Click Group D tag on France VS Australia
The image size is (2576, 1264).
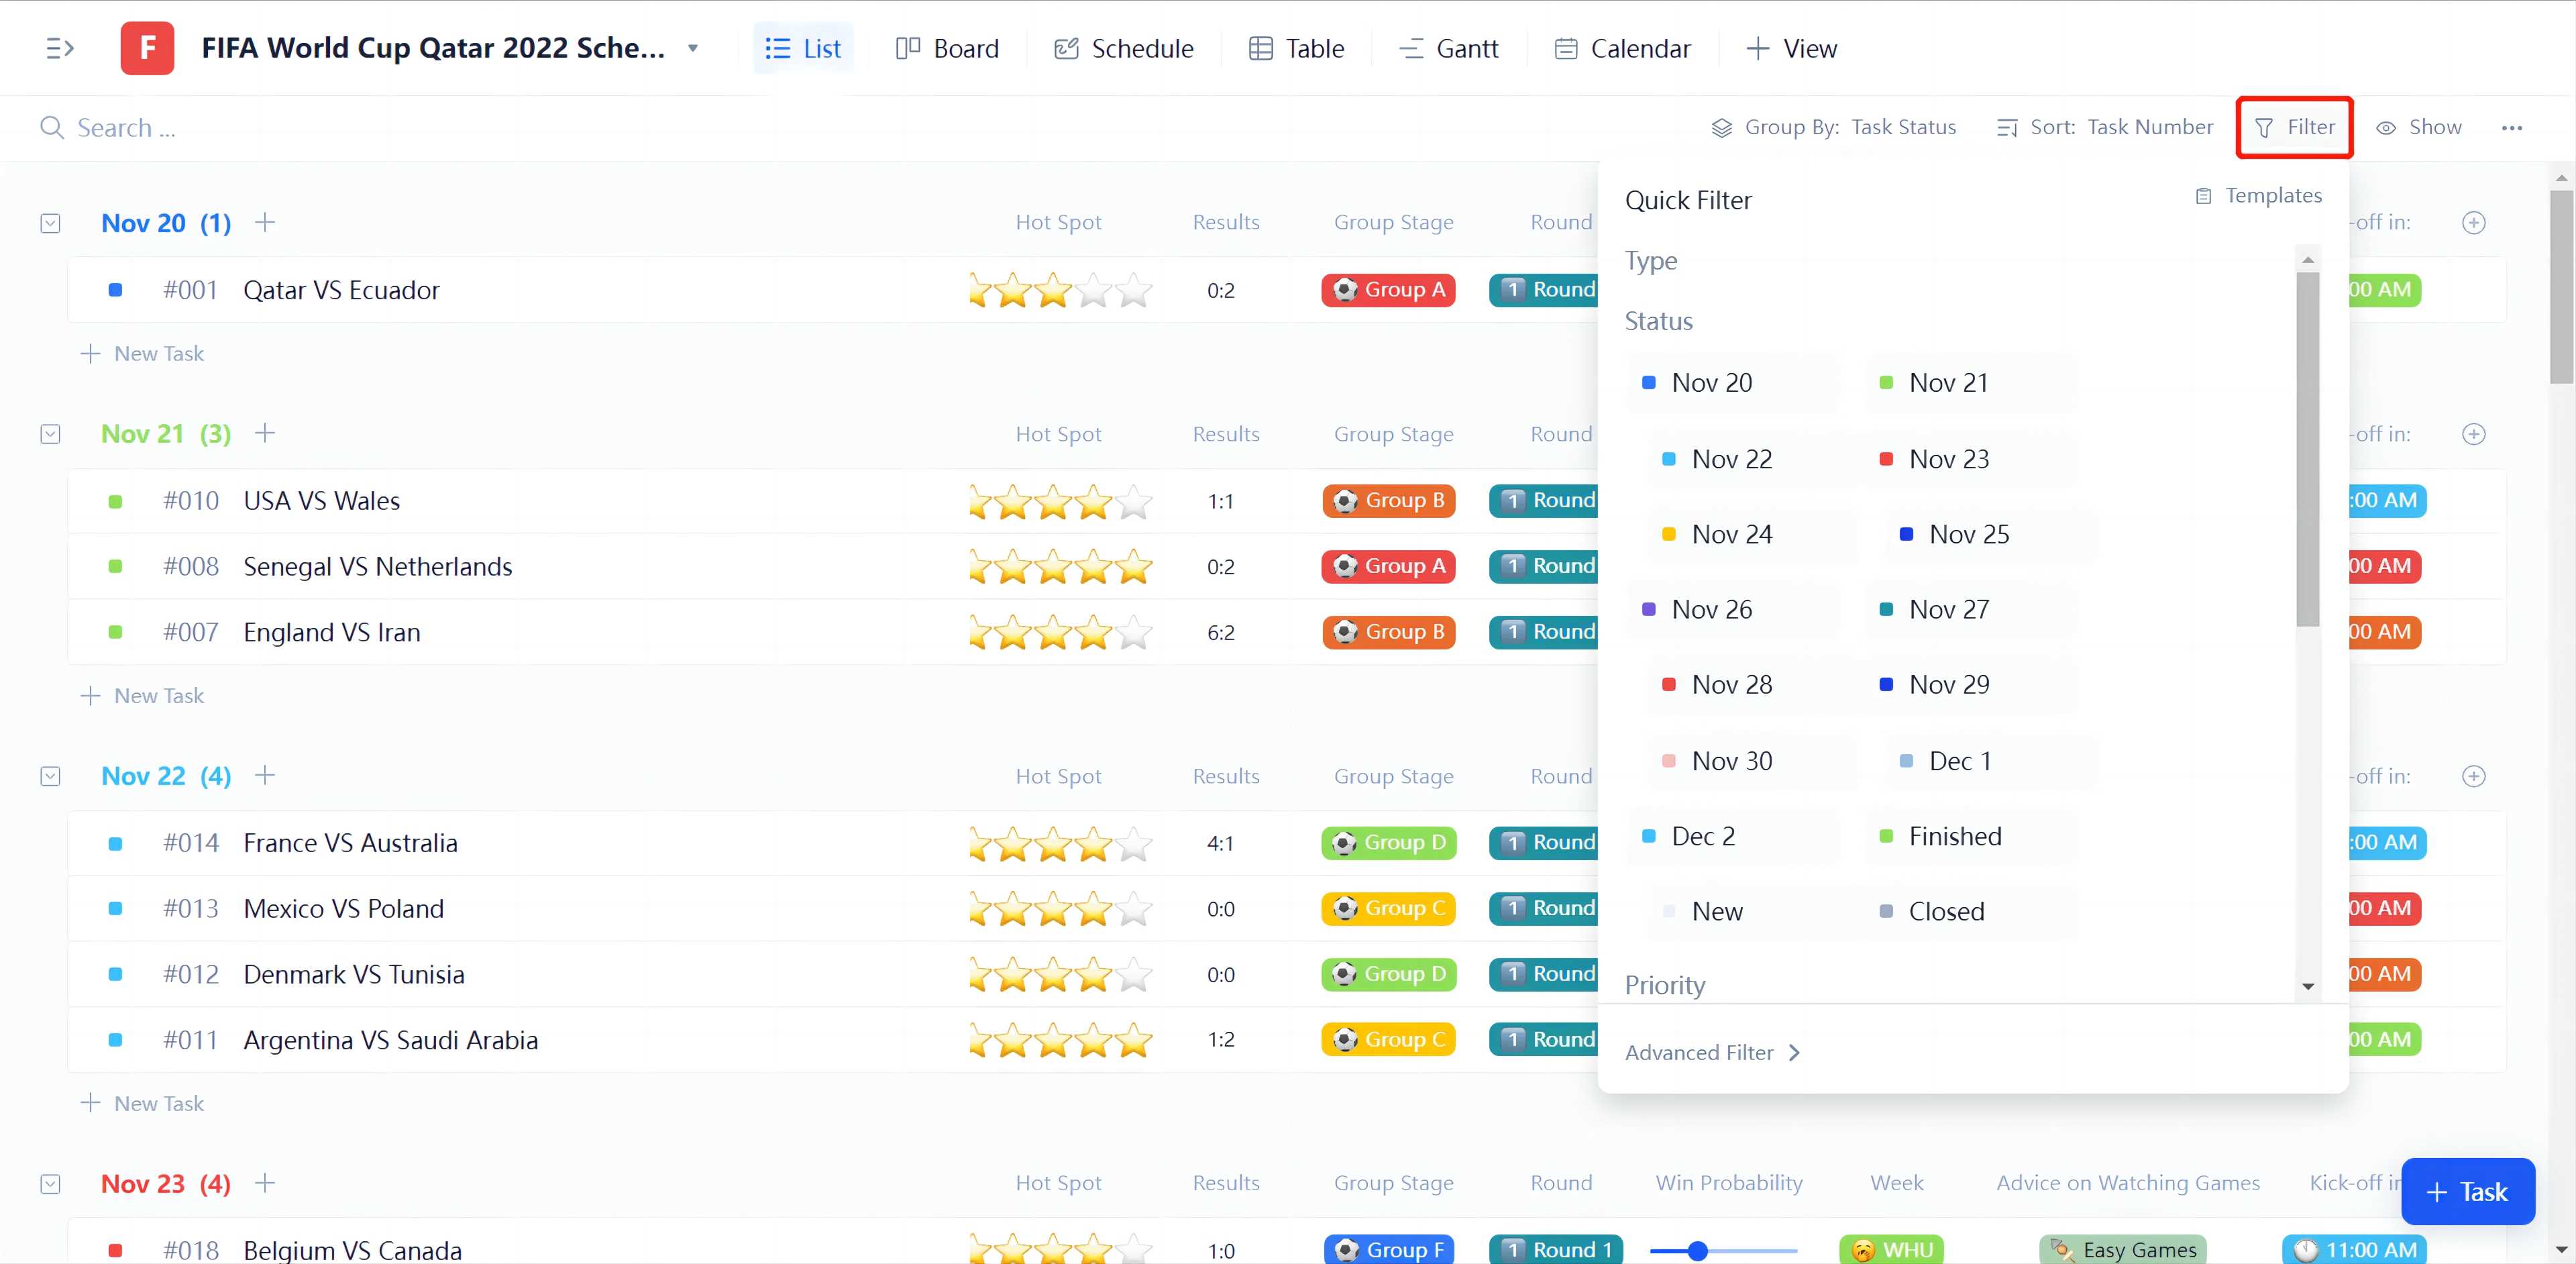coord(1388,843)
